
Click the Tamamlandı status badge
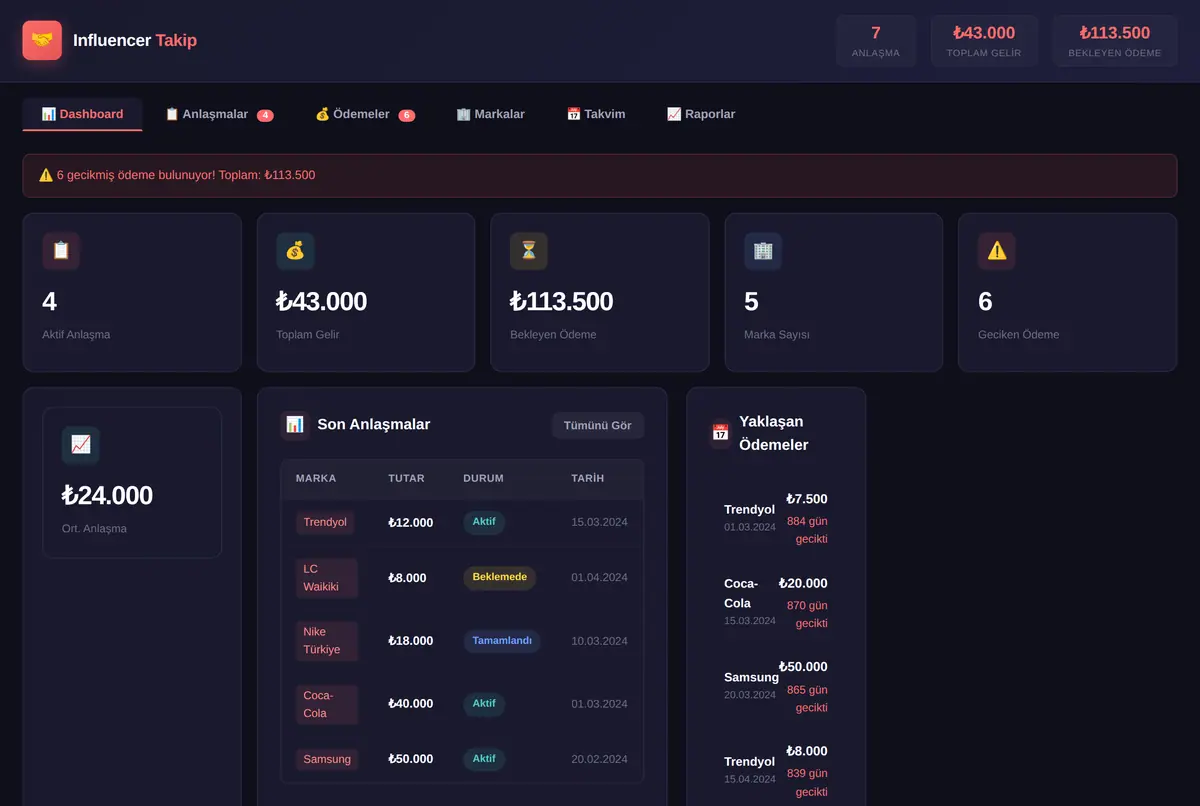tap(502, 641)
